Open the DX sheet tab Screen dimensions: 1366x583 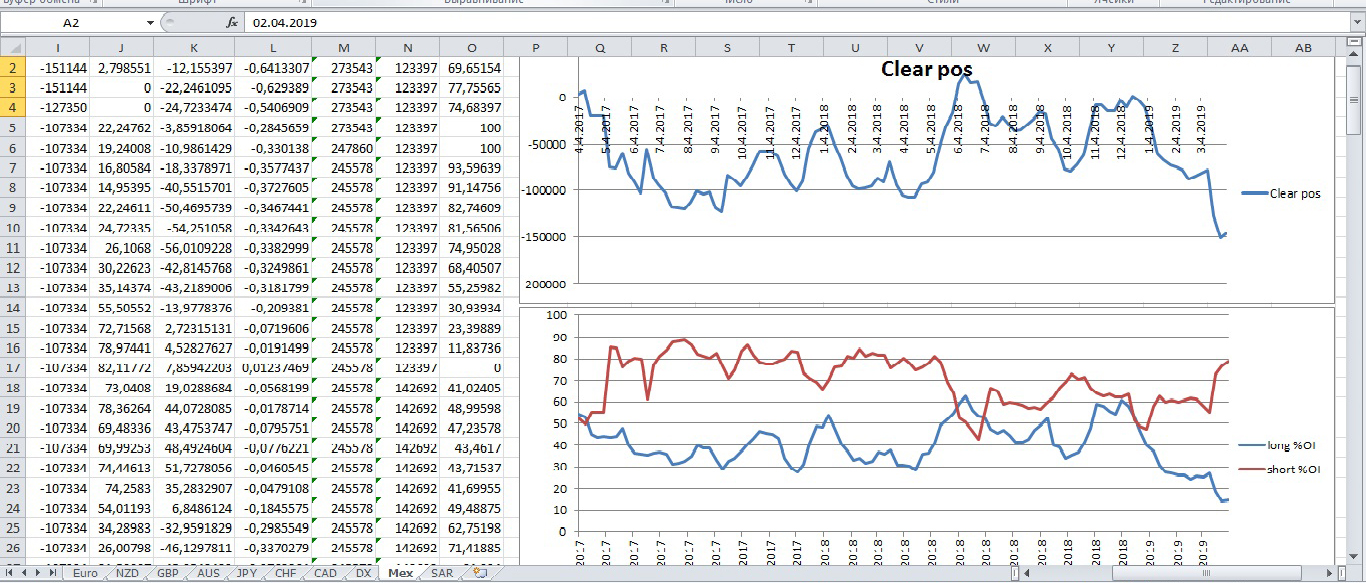363,573
